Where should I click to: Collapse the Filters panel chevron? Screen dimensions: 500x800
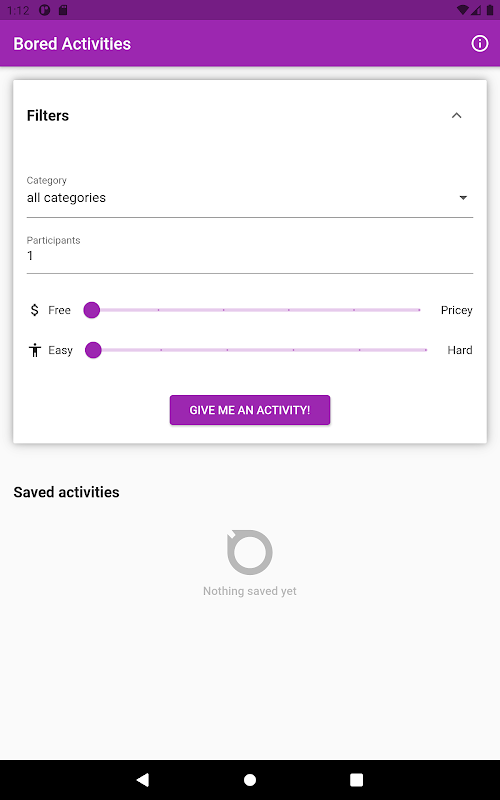pyautogui.click(x=457, y=115)
